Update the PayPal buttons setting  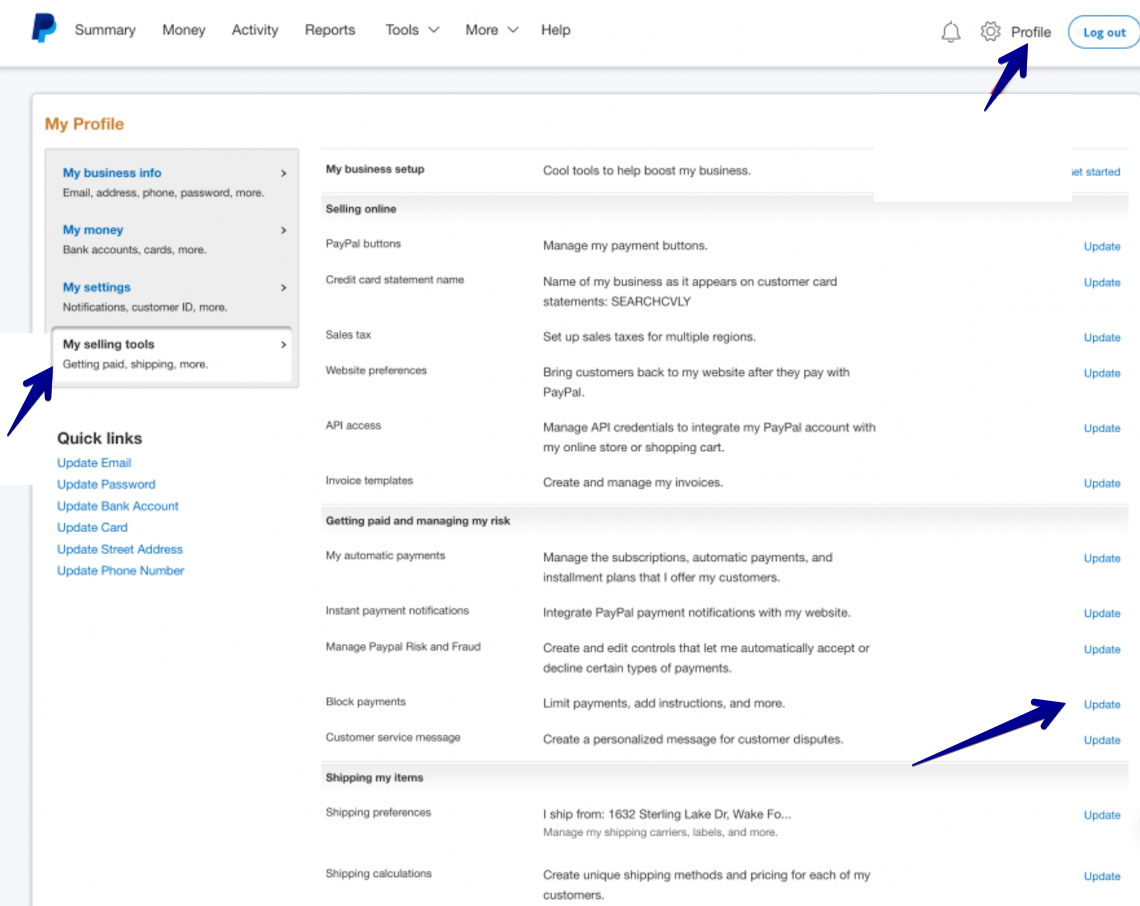click(x=1102, y=246)
